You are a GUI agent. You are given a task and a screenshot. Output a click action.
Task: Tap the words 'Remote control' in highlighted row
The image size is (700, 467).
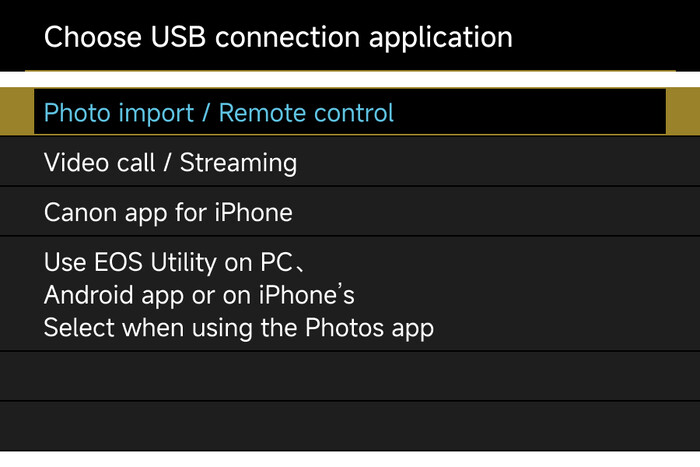point(306,112)
